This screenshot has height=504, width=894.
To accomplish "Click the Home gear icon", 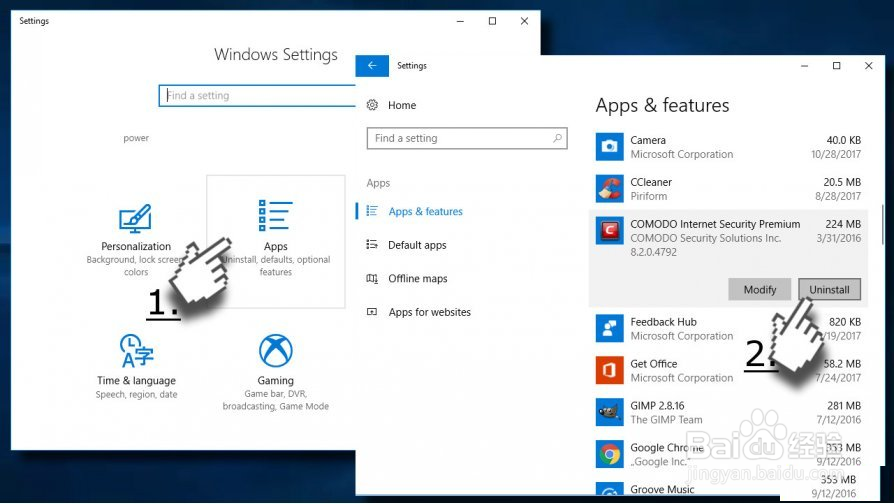I will click(372, 105).
